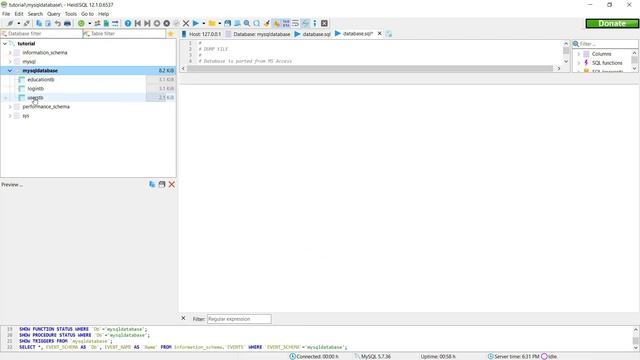Click the Database filter input field
This screenshot has width=640, height=360.
tap(41, 34)
